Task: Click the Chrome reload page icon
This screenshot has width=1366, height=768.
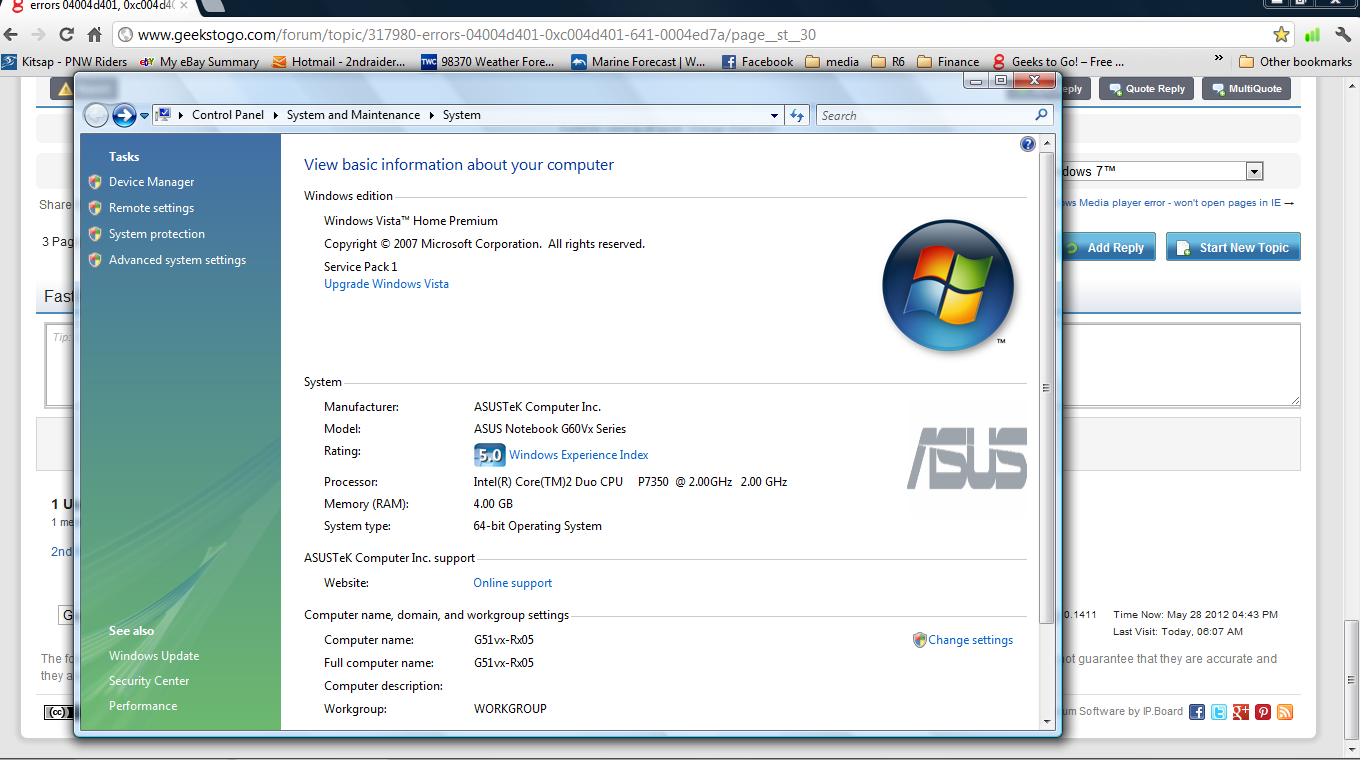Action: point(66,34)
